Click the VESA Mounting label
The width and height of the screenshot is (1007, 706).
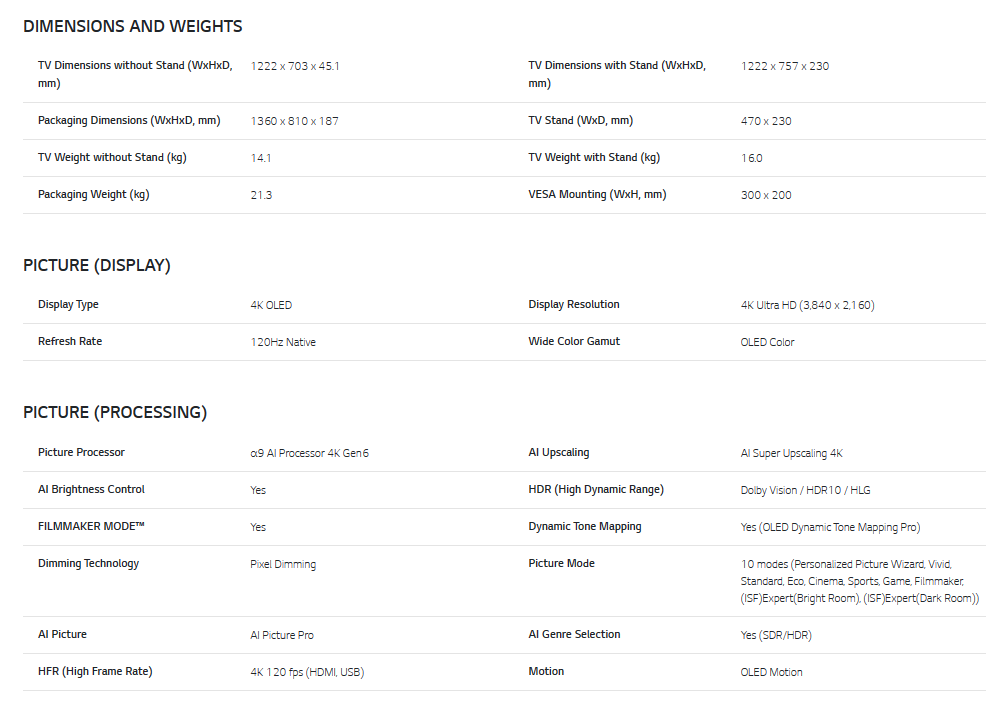pos(597,195)
